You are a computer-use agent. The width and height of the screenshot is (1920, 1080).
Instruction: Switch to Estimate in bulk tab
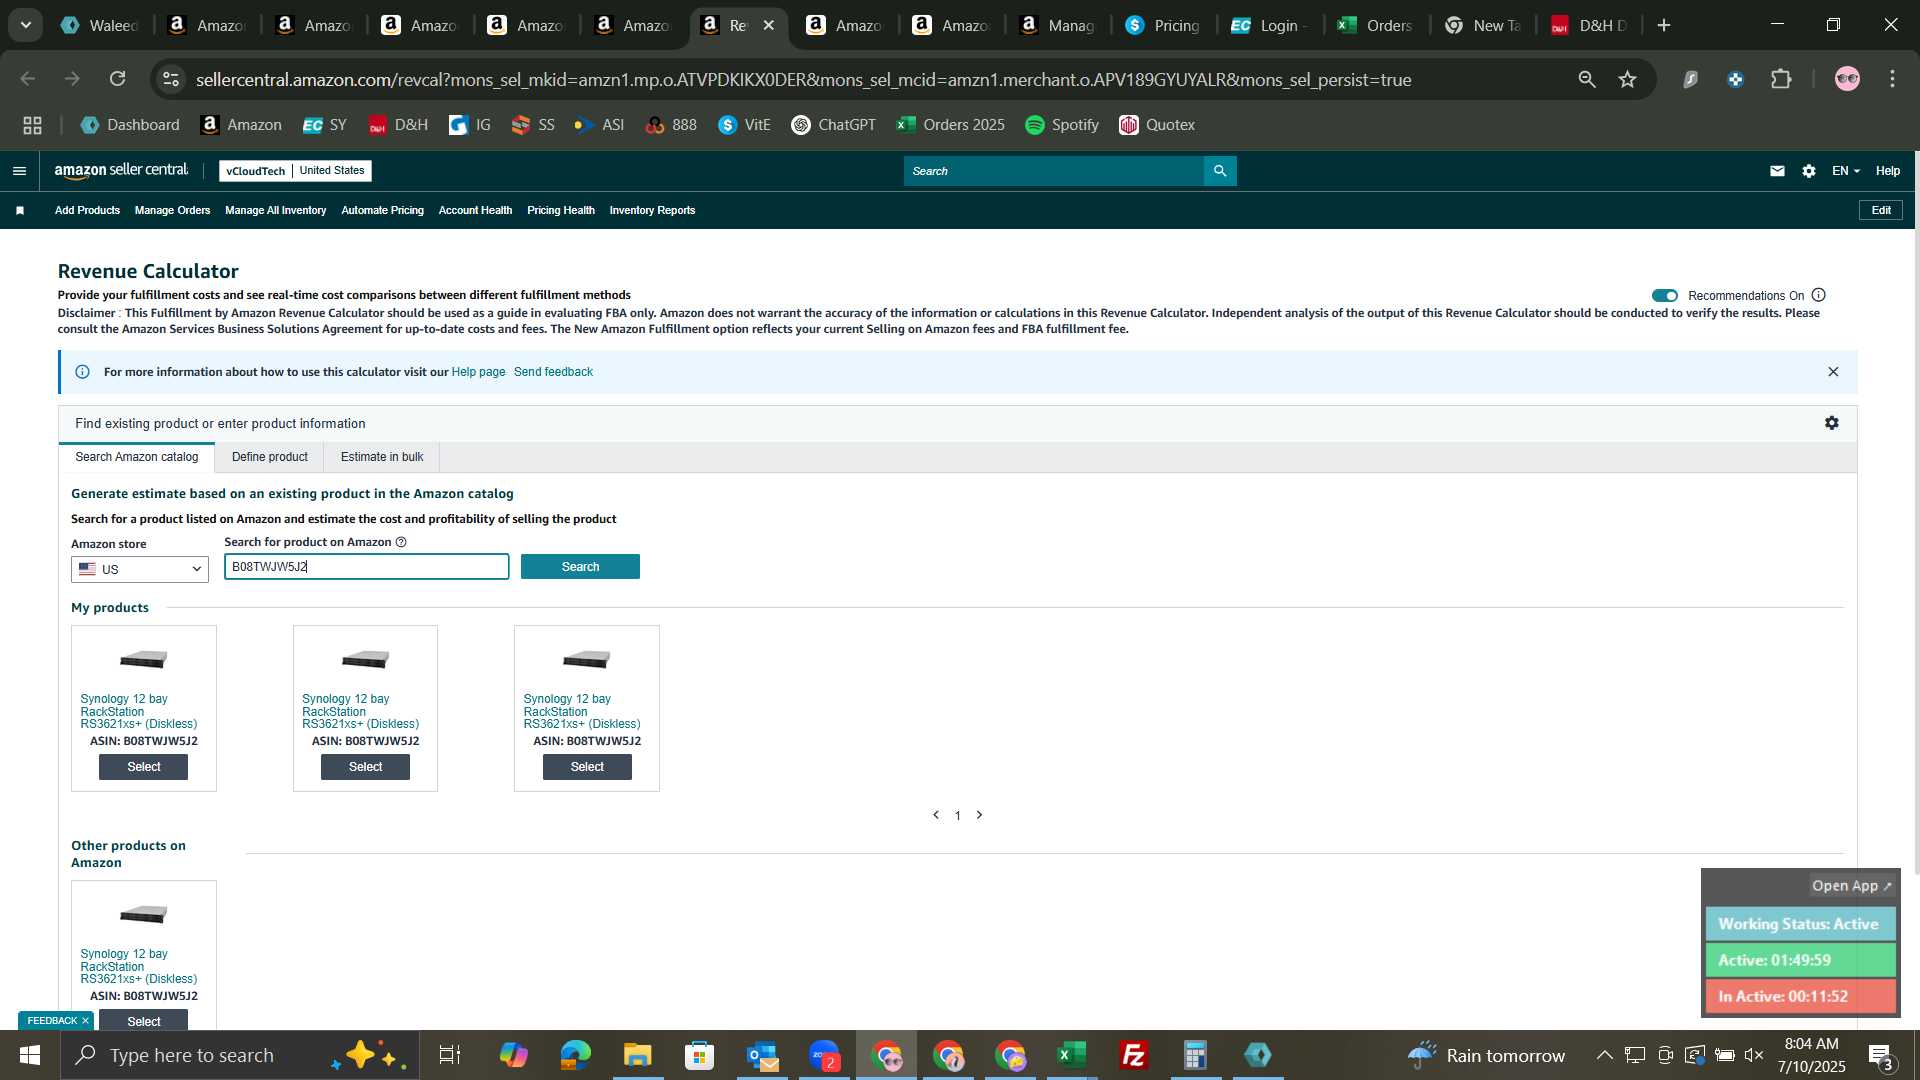tap(382, 457)
